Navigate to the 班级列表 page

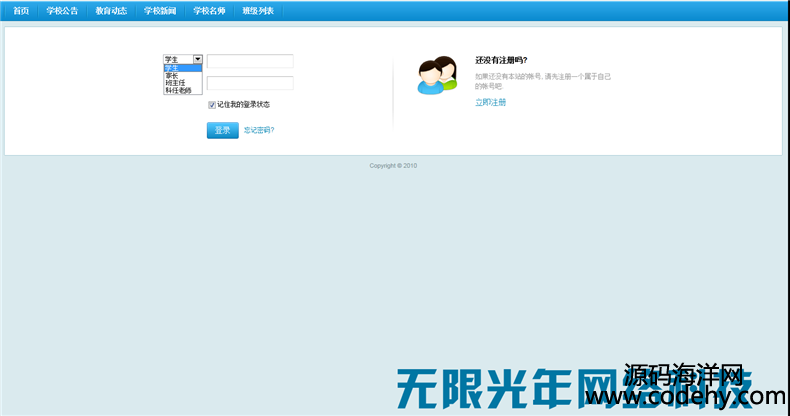258,10
